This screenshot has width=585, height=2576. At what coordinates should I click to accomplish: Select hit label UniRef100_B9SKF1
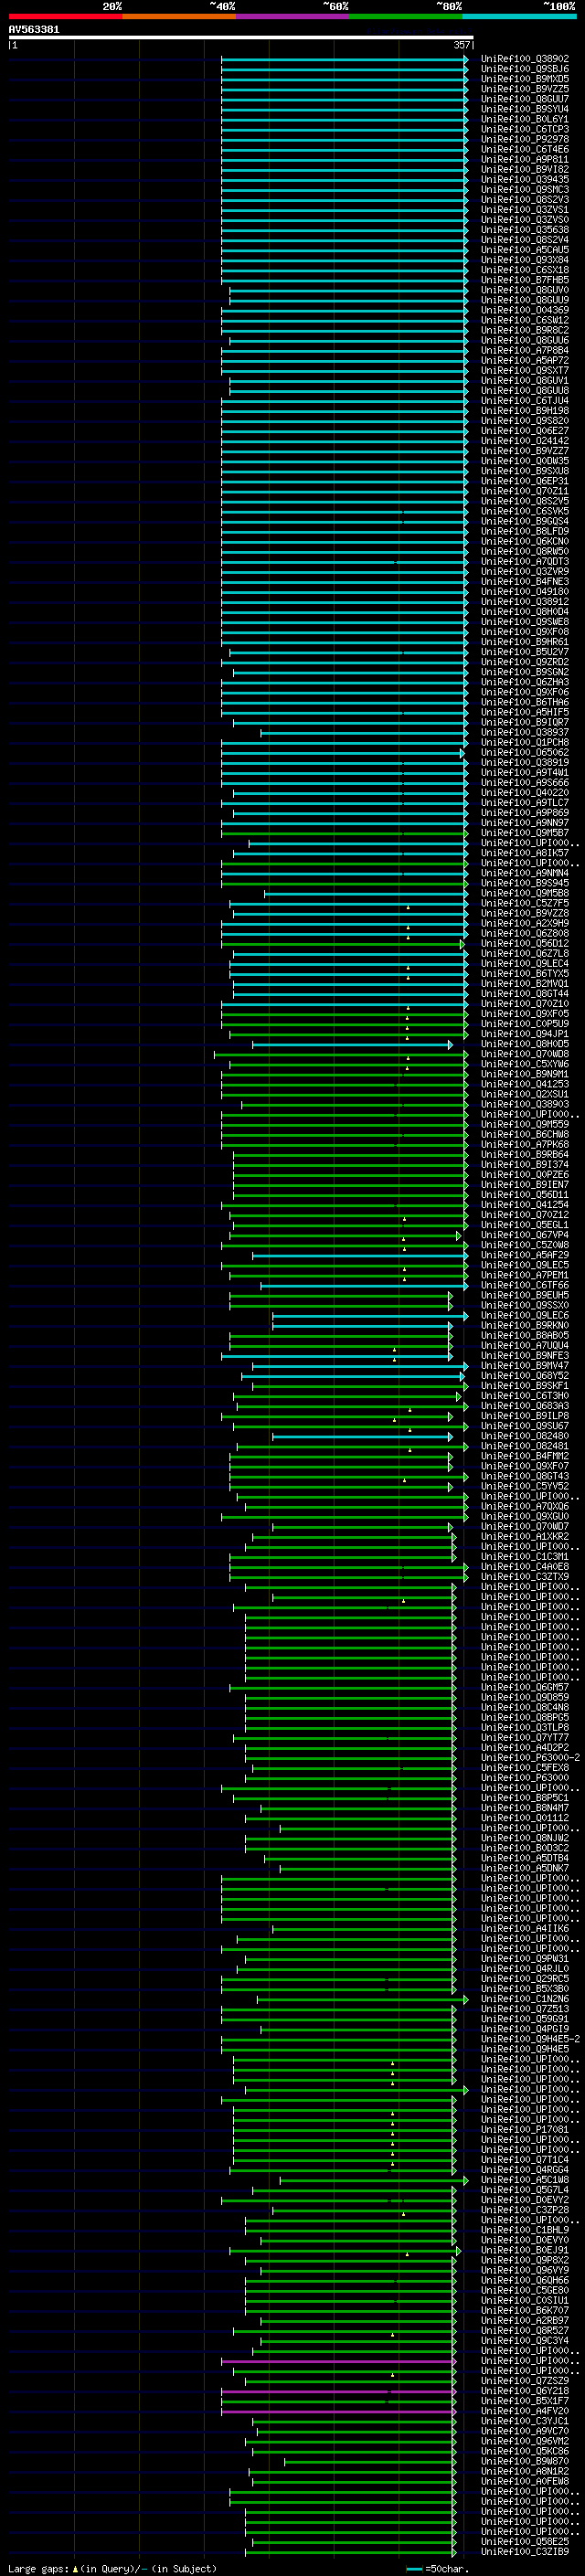tap(524, 1386)
